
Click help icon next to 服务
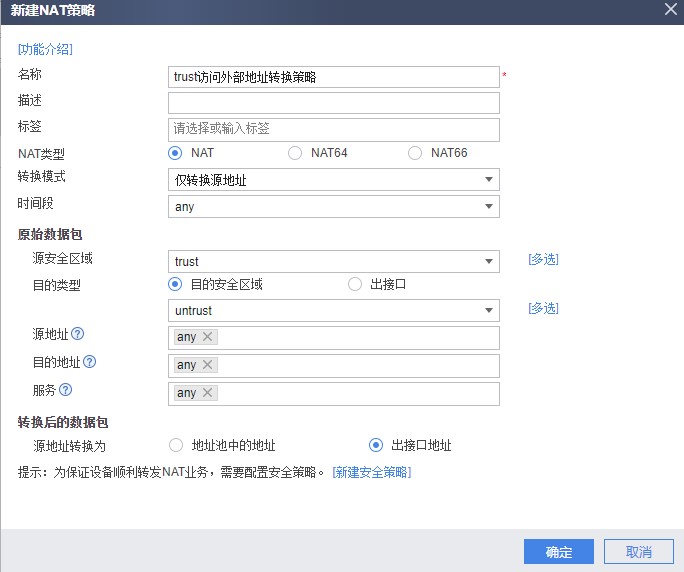65,390
